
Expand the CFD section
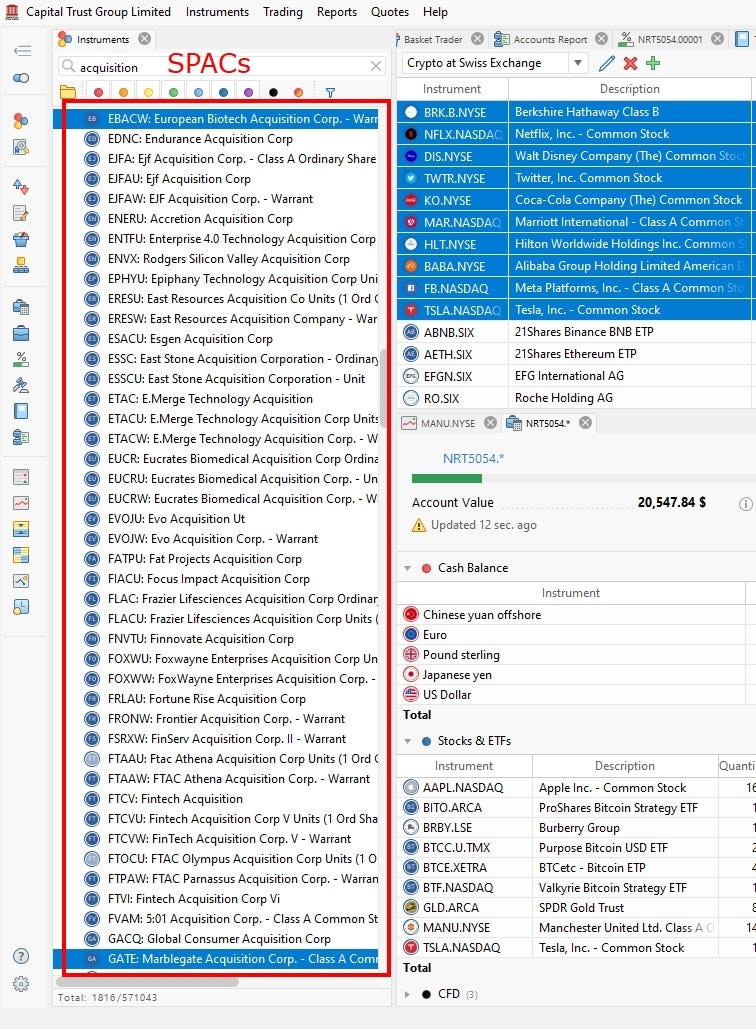pos(408,994)
